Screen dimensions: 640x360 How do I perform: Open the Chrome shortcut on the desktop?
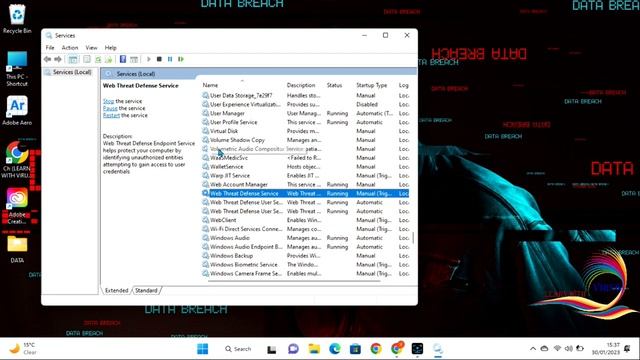click(17, 160)
